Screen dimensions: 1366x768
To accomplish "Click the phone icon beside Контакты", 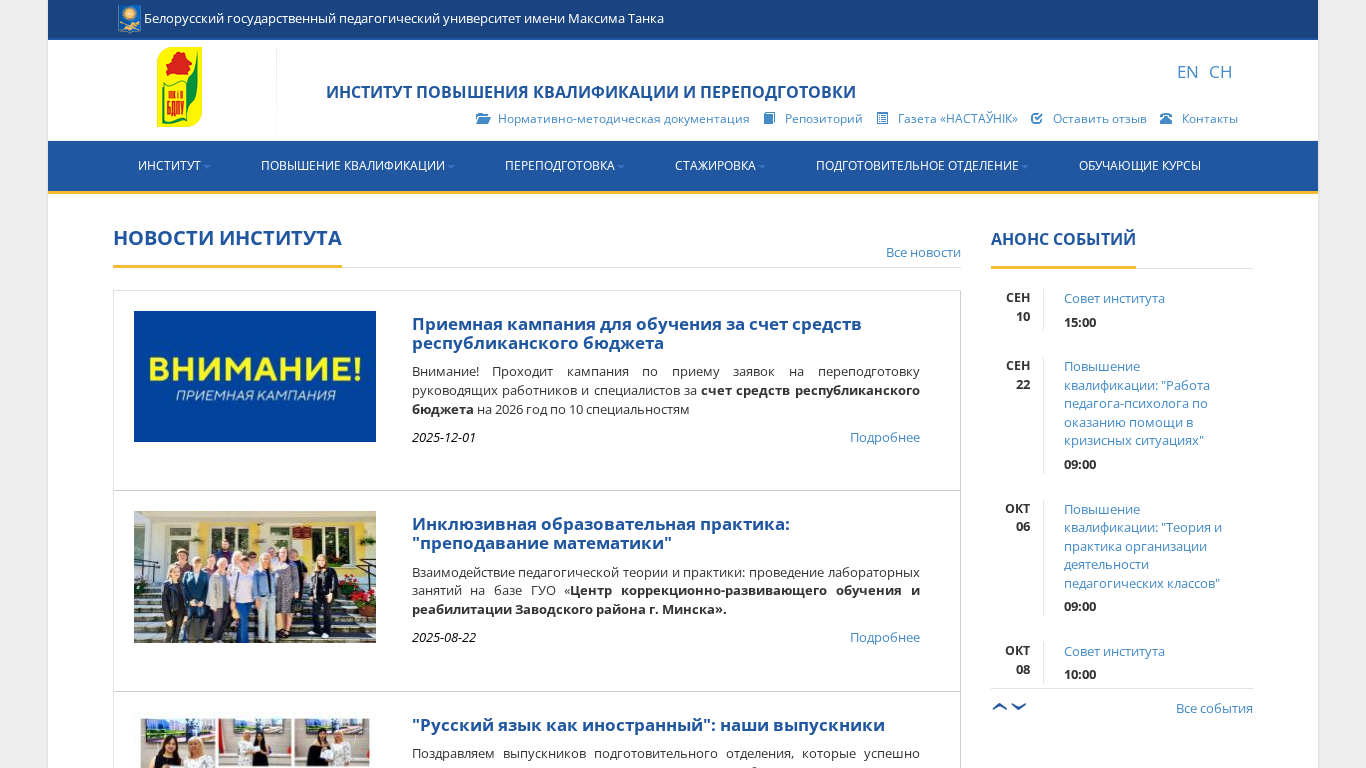I will click(x=1166, y=118).
